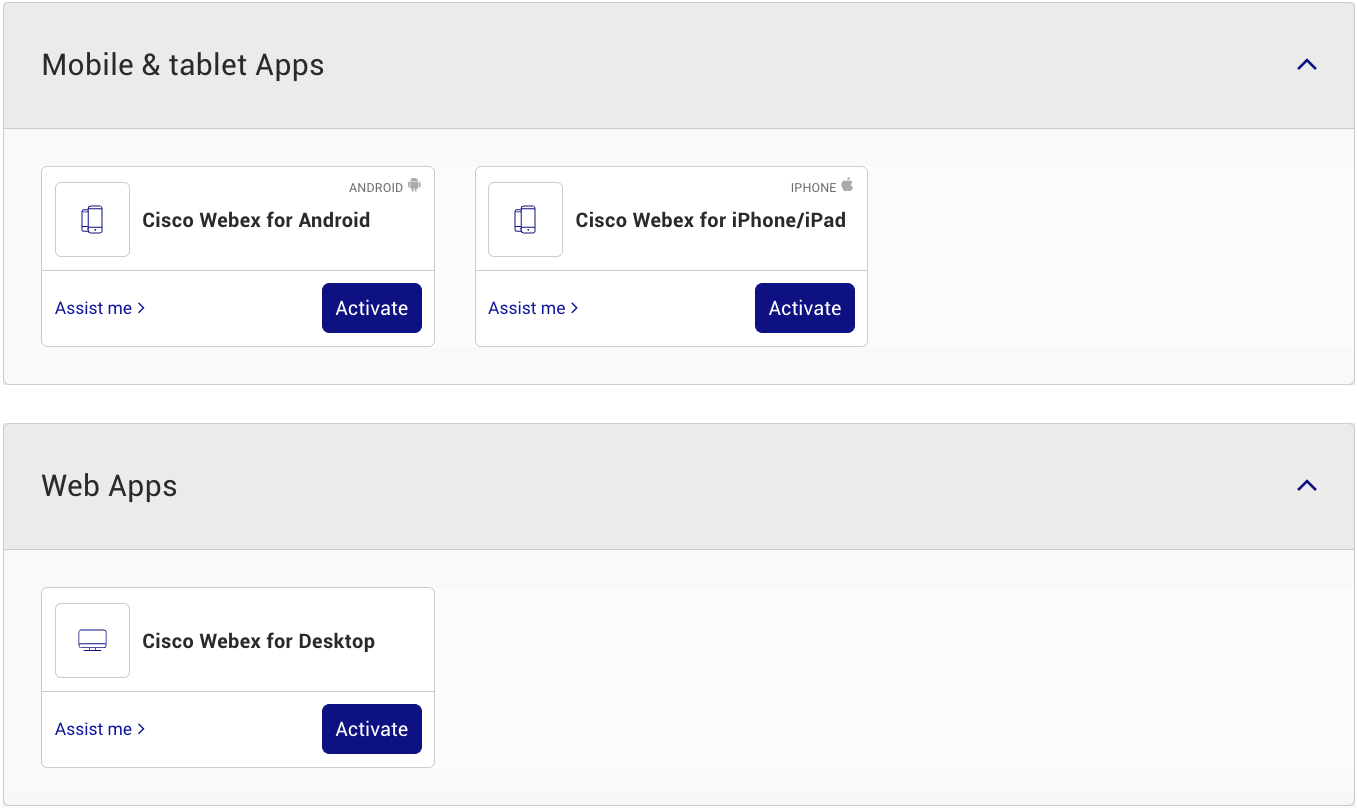This screenshot has width=1357, height=808.
Task: Activate Cisco Webex for Android
Action: tap(371, 308)
